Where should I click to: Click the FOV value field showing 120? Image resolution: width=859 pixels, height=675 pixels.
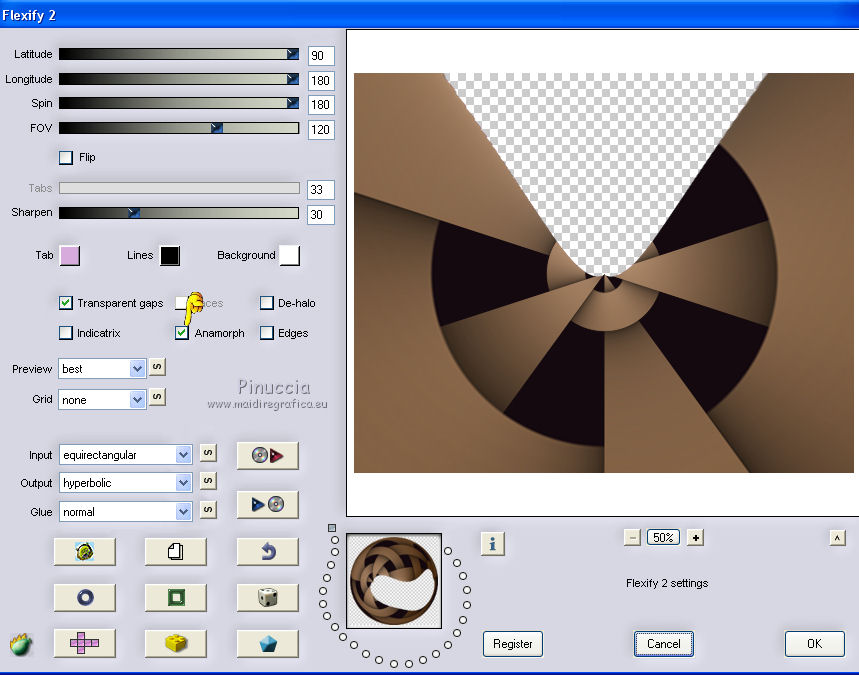[x=321, y=130]
